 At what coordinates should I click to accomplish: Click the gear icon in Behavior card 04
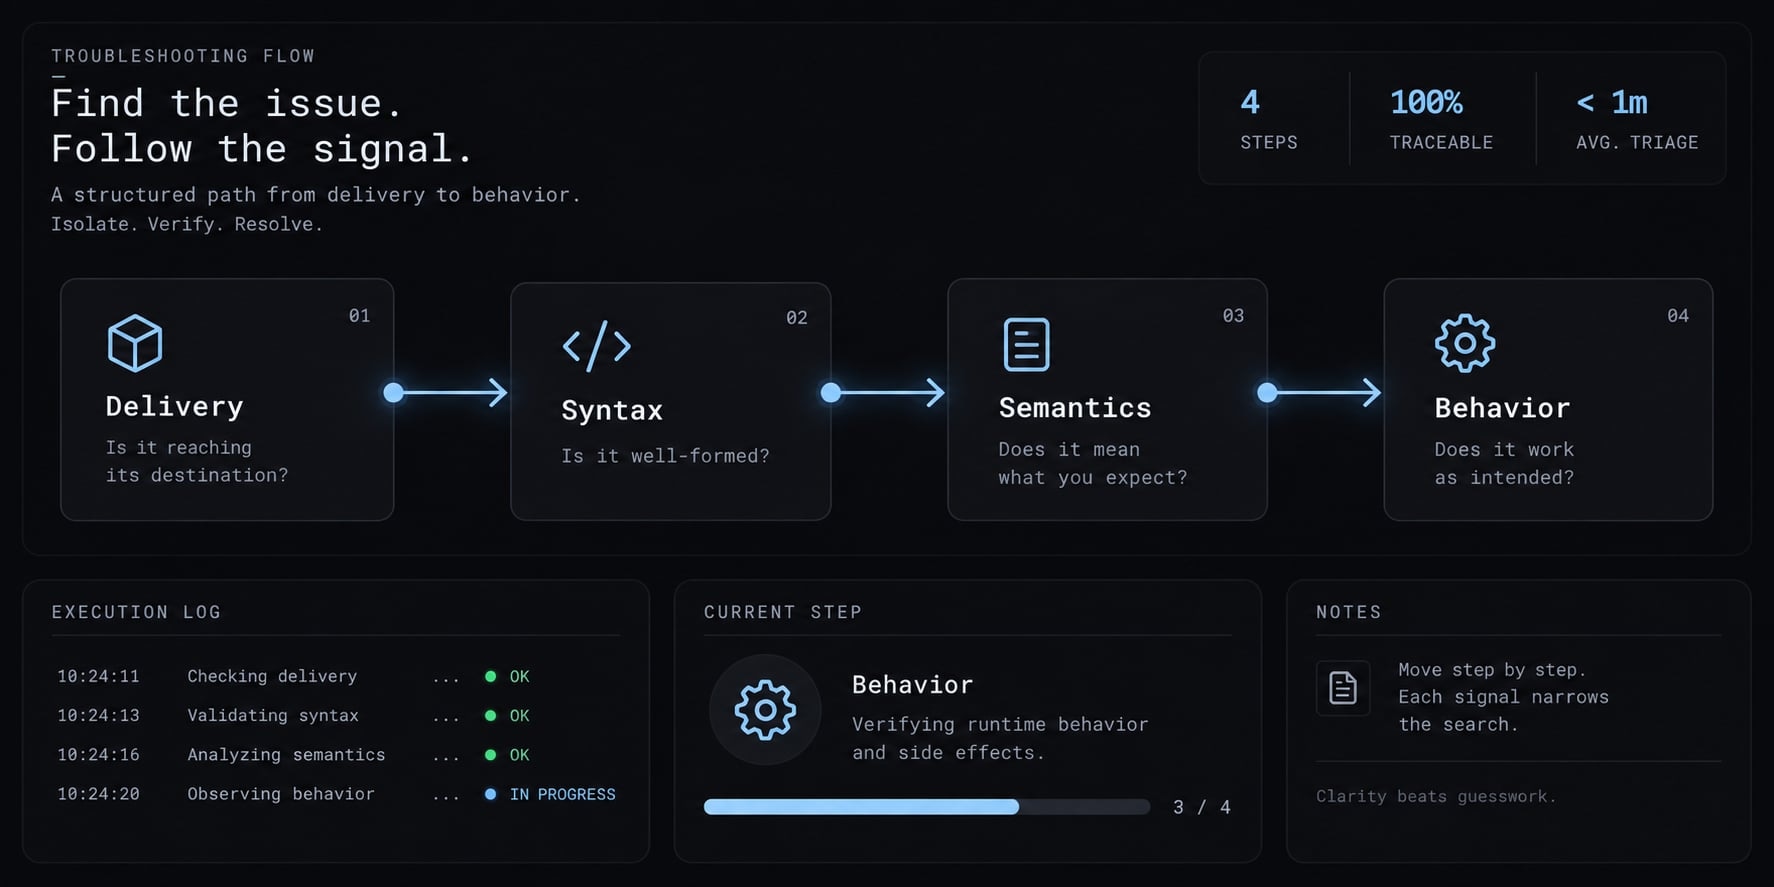(1465, 343)
